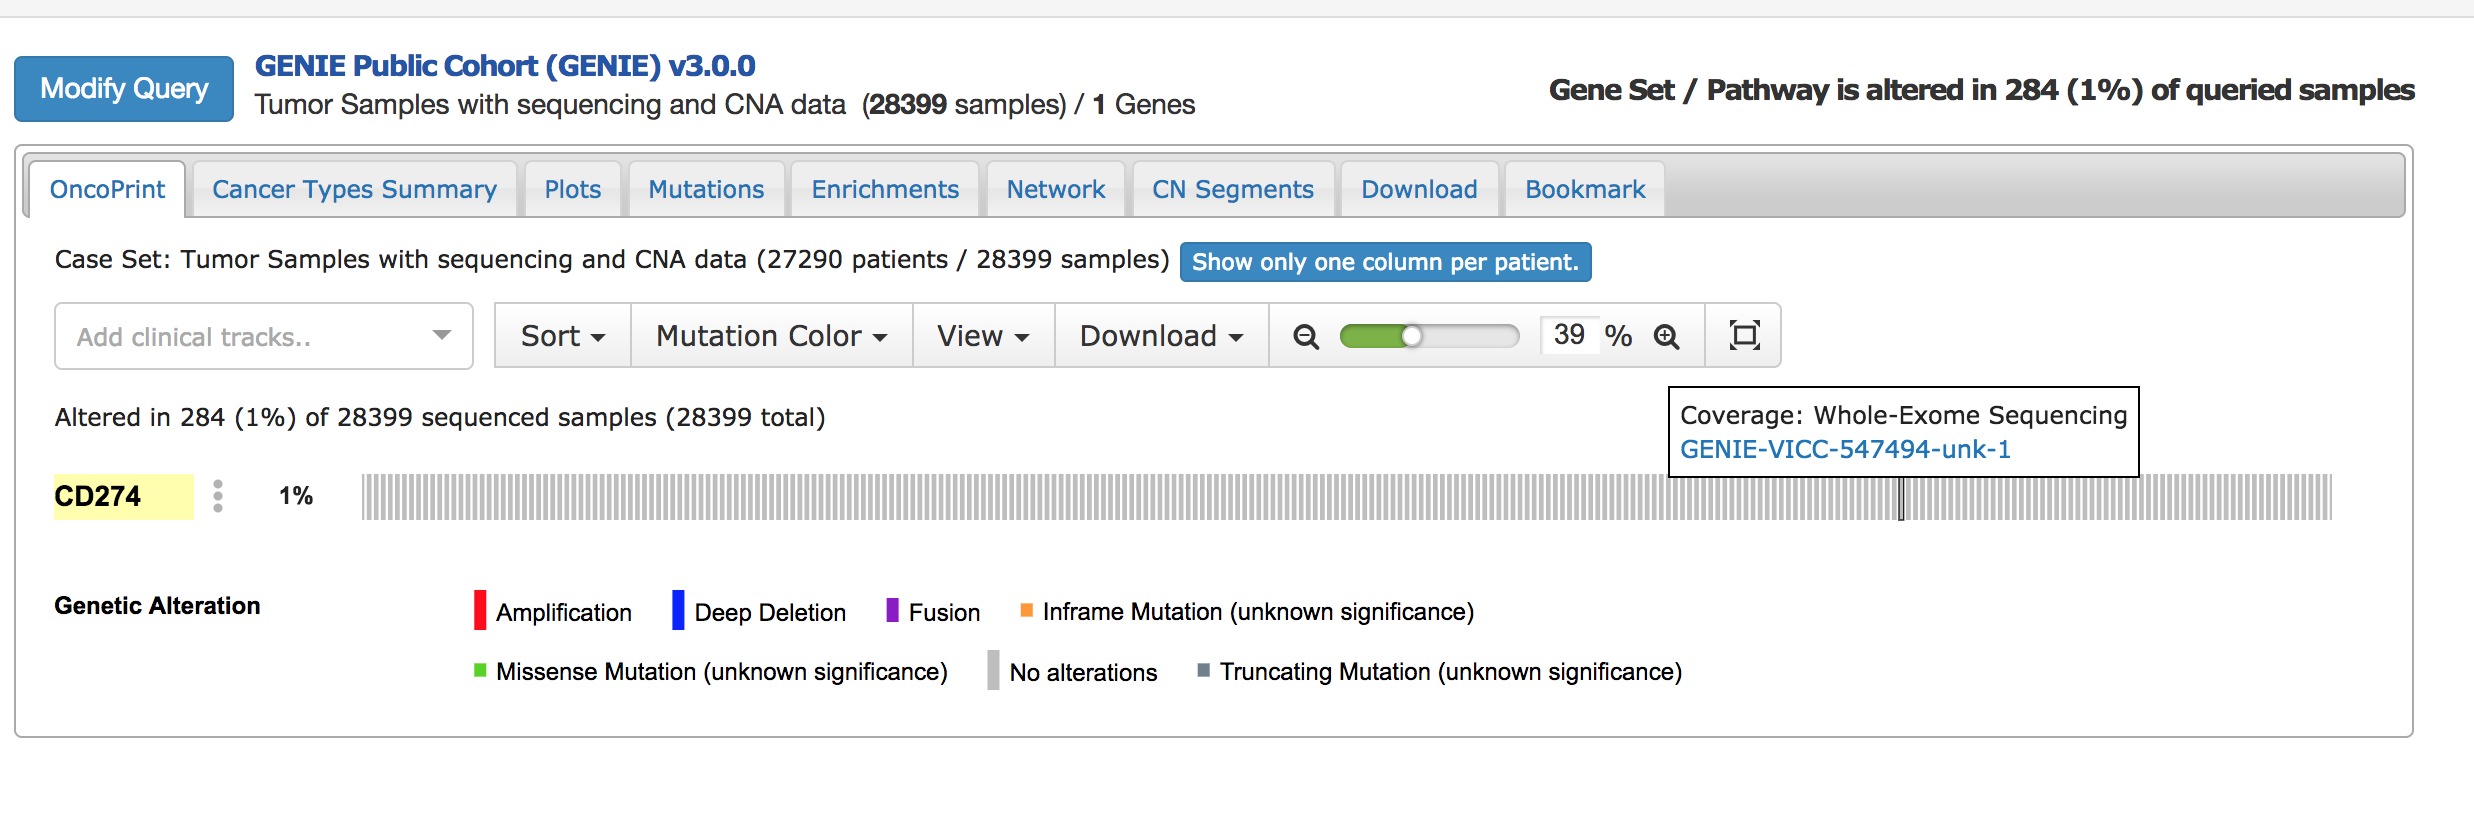Click the Altered in 284 (1%) summary text
The width and height of the screenshot is (2474, 816).
440,417
